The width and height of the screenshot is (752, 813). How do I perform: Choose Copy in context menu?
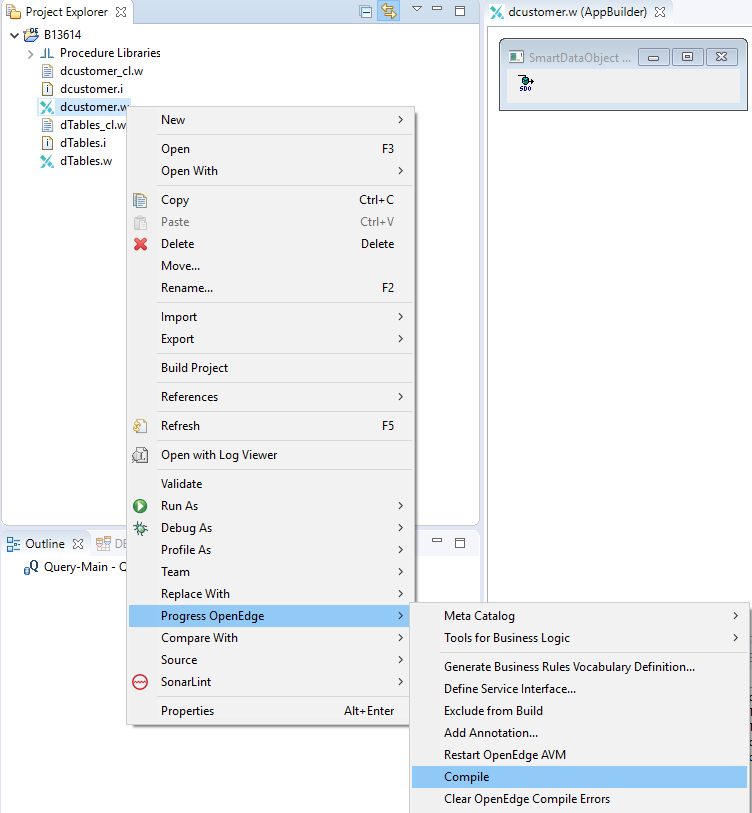pyautogui.click(x=271, y=200)
